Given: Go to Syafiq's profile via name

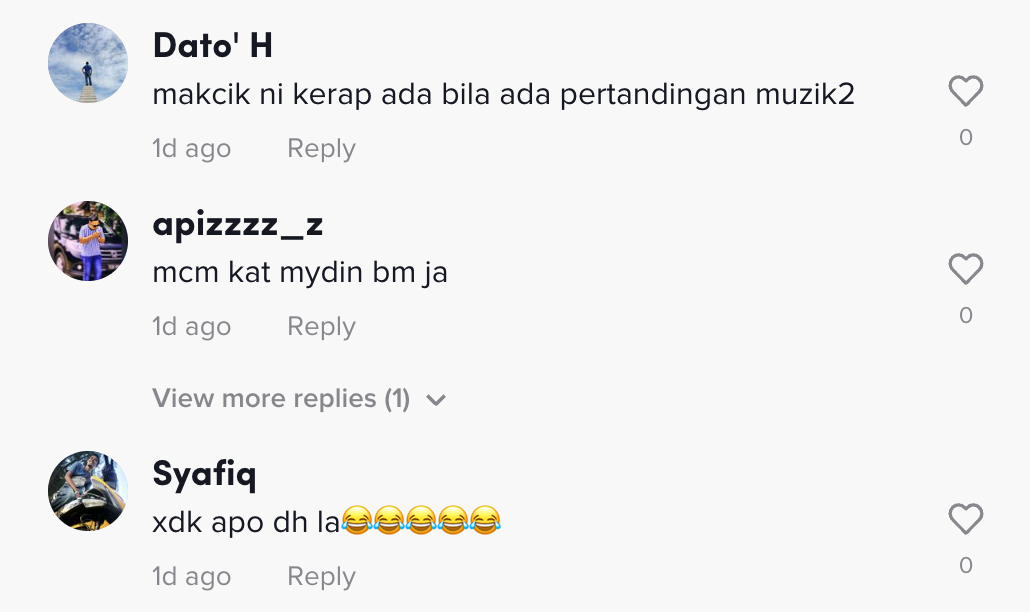Looking at the screenshot, I should (x=204, y=474).
